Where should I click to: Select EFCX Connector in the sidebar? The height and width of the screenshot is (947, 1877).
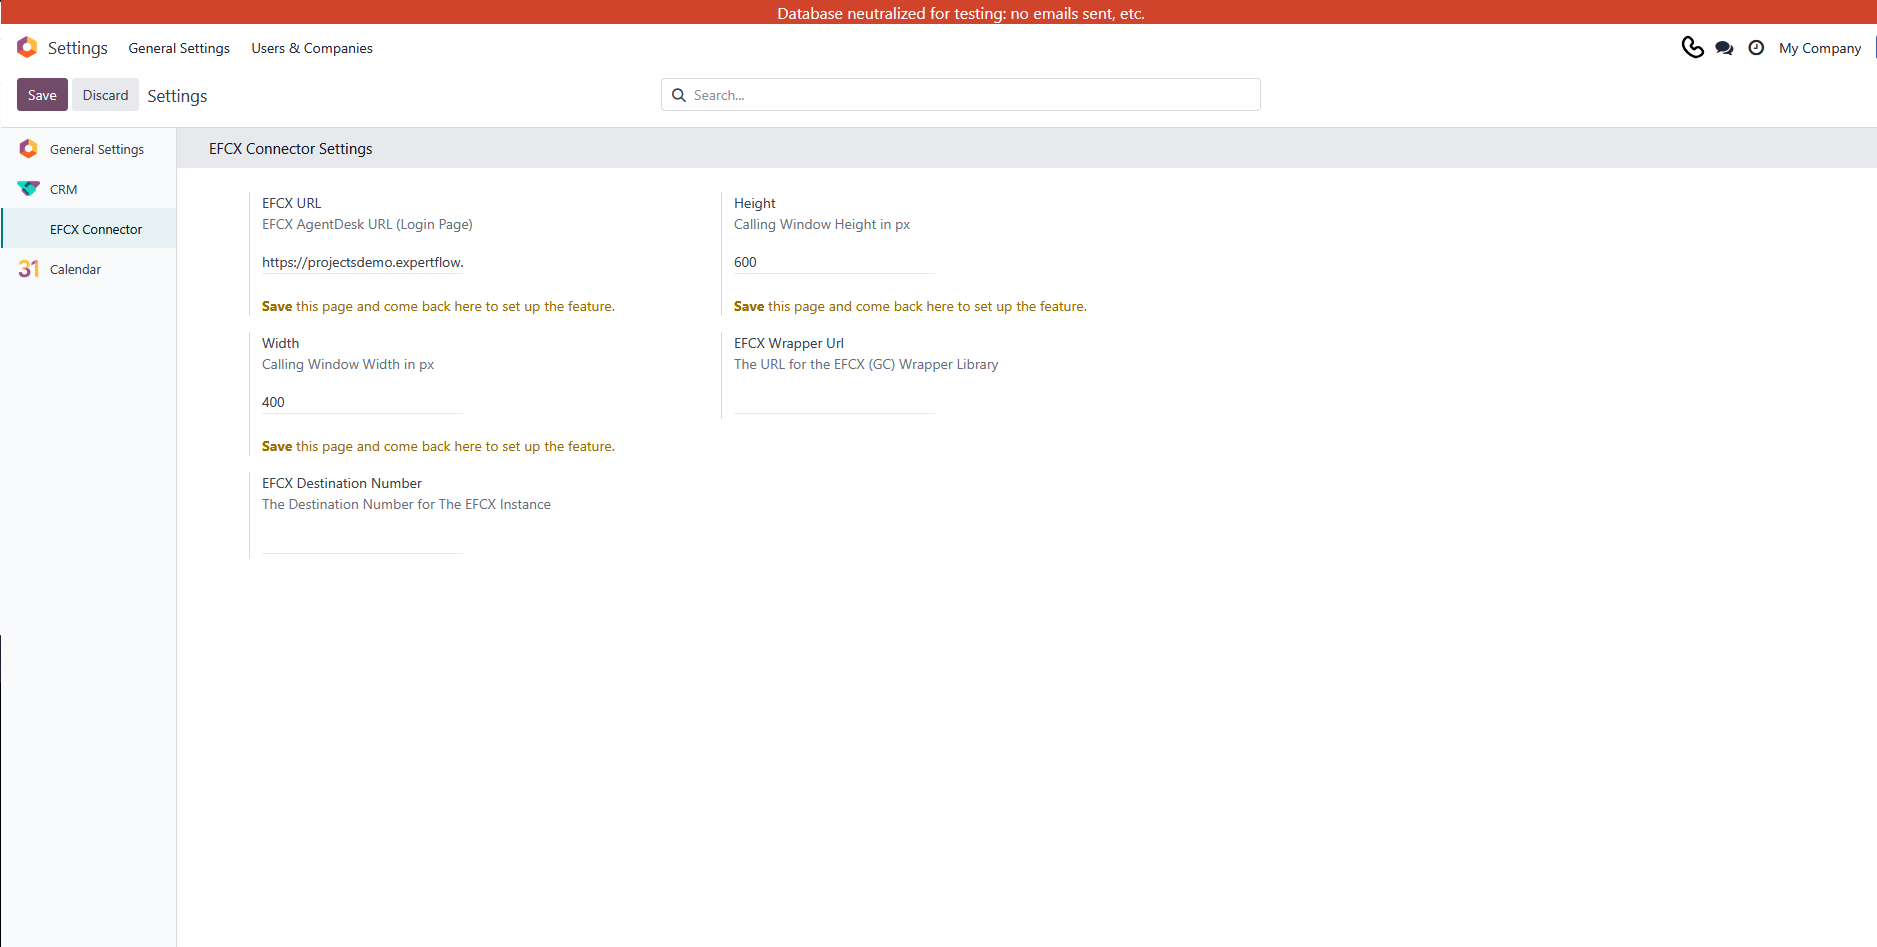coord(96,229)
